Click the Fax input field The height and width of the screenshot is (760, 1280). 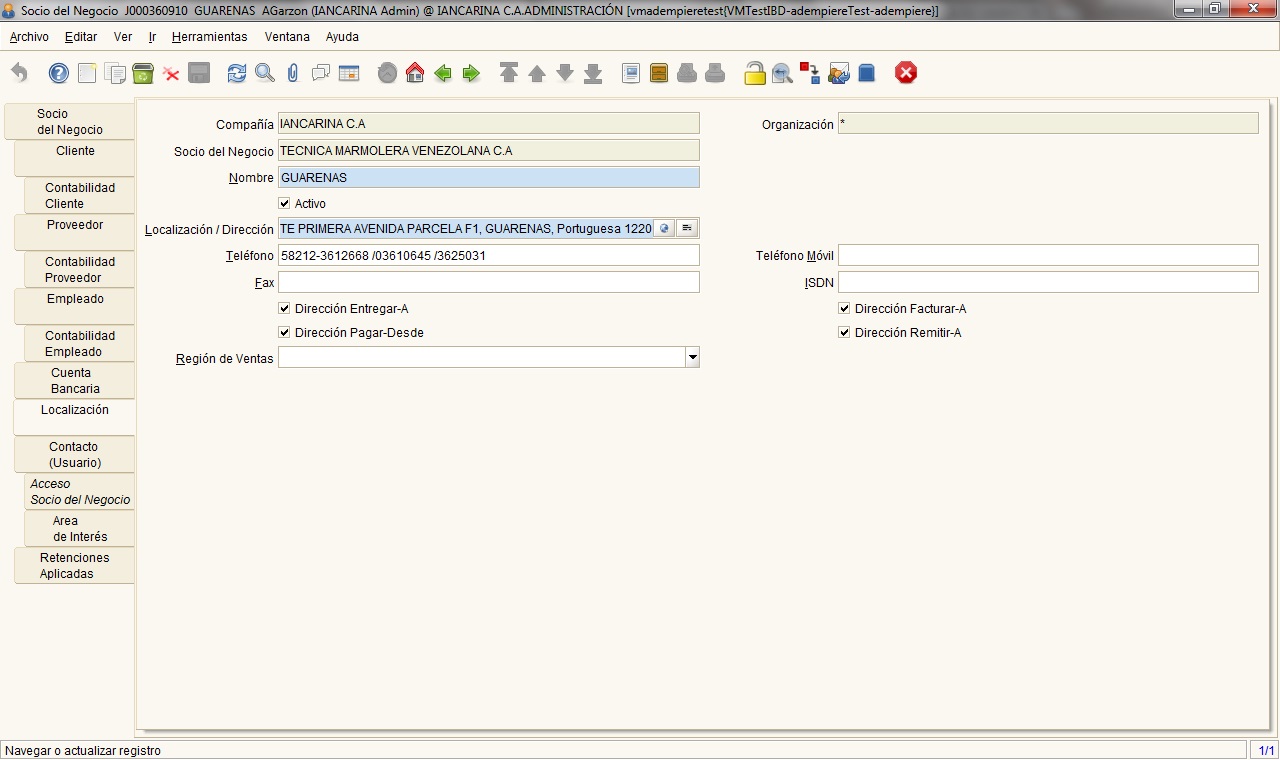tap(489, 282)
